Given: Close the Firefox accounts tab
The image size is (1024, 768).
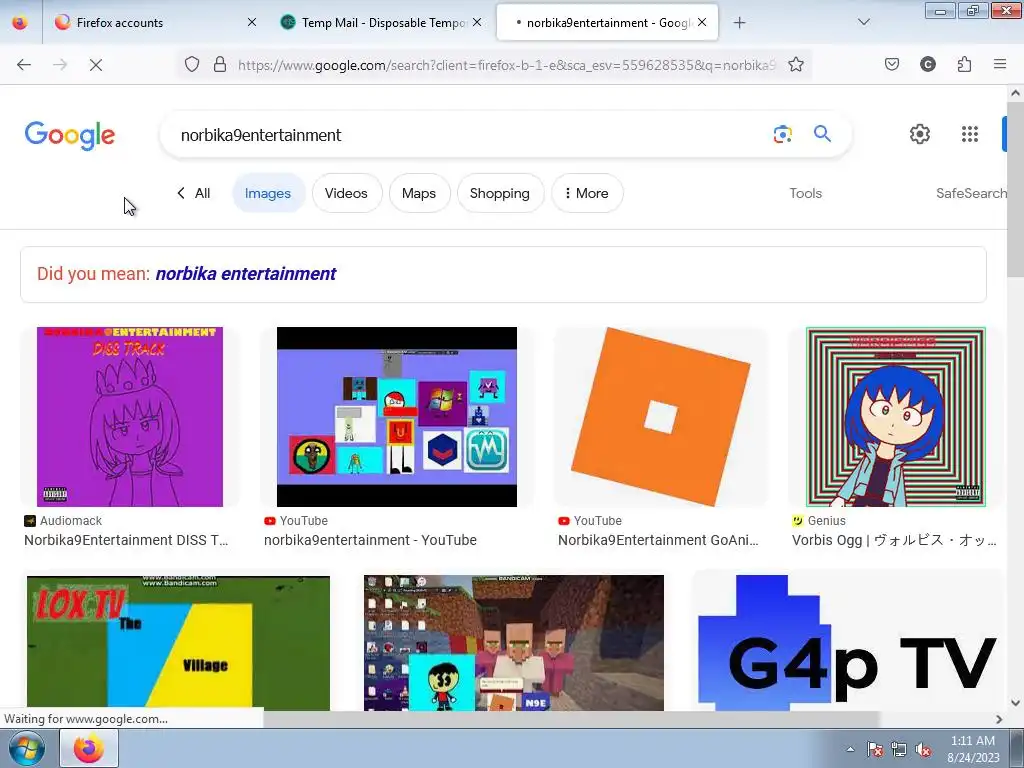Looking at the screenshot, I should (252, 22).
